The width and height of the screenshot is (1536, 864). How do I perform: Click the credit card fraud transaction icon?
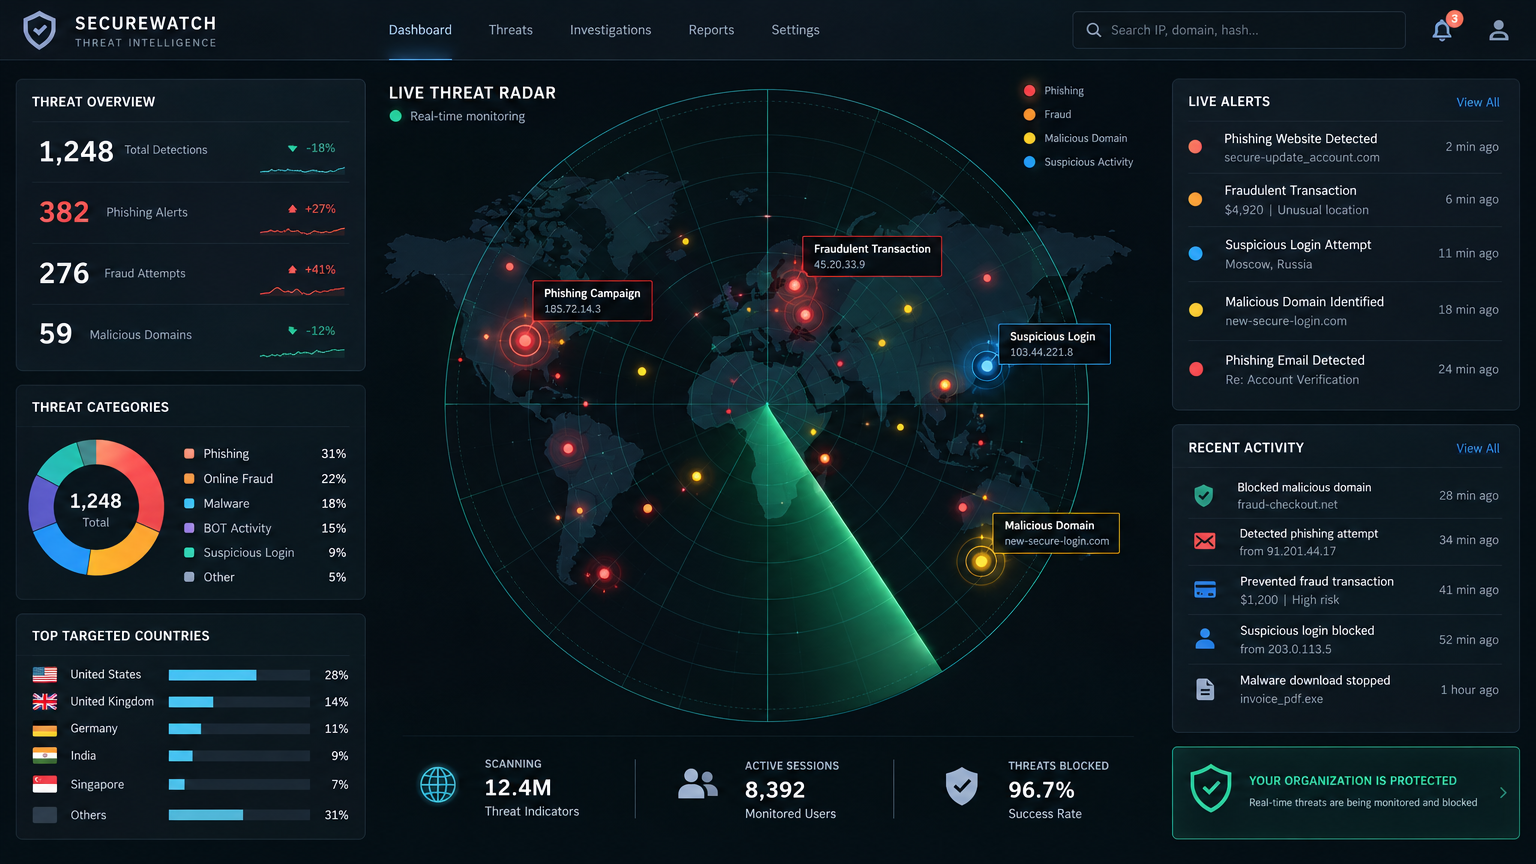1205,590
